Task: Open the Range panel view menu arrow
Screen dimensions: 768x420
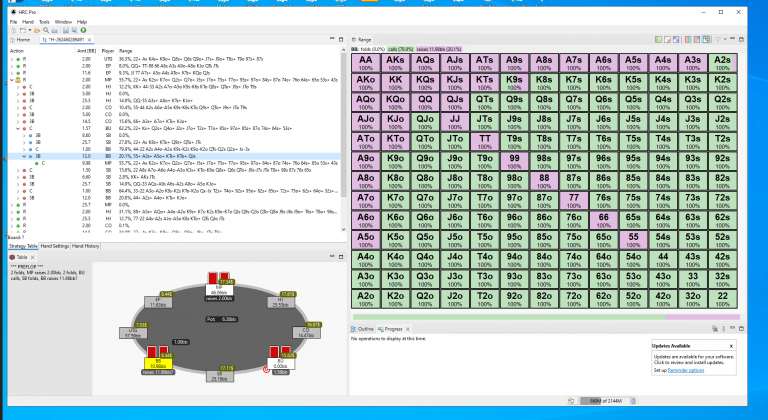Action: [725, 40]
